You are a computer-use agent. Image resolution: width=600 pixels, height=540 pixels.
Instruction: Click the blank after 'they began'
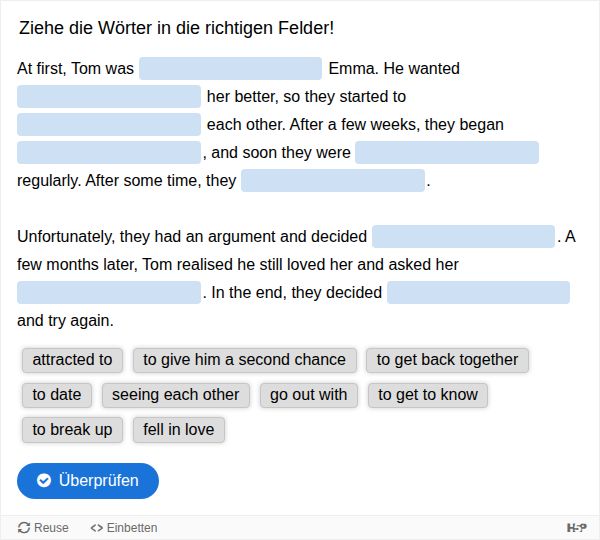(x=109, y=153)
